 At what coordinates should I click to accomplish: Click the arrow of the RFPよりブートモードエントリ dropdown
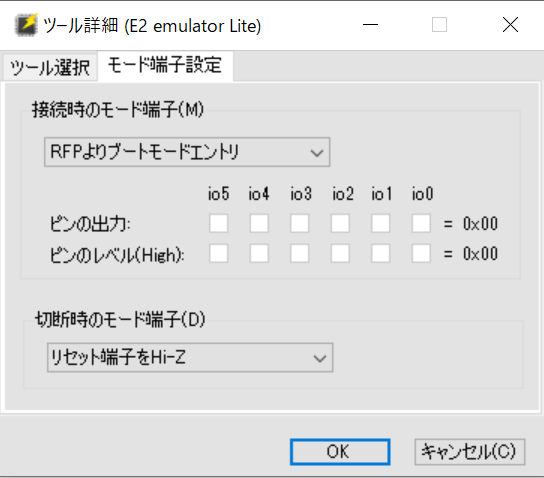click(x=317, y=153)
